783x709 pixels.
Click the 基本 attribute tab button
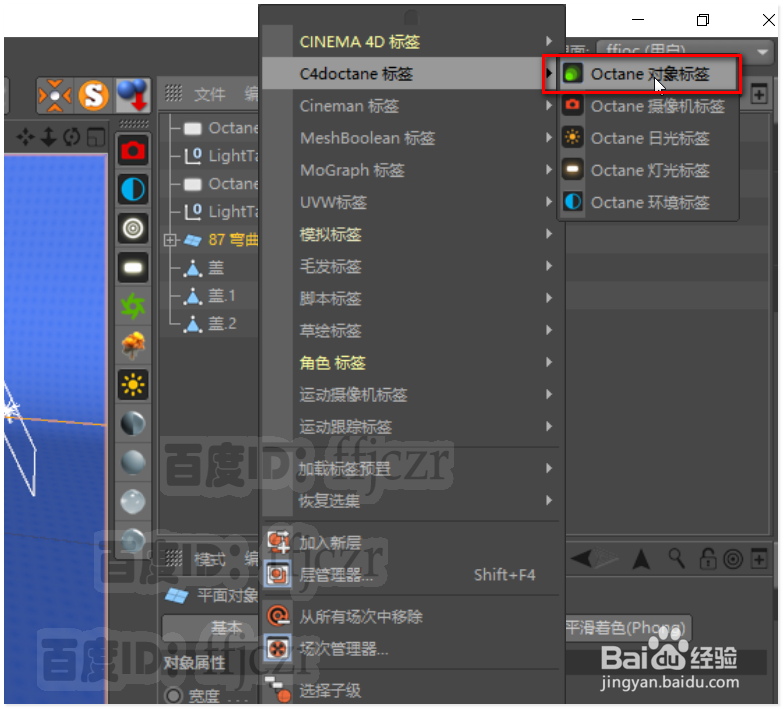[x=210, y=628]
